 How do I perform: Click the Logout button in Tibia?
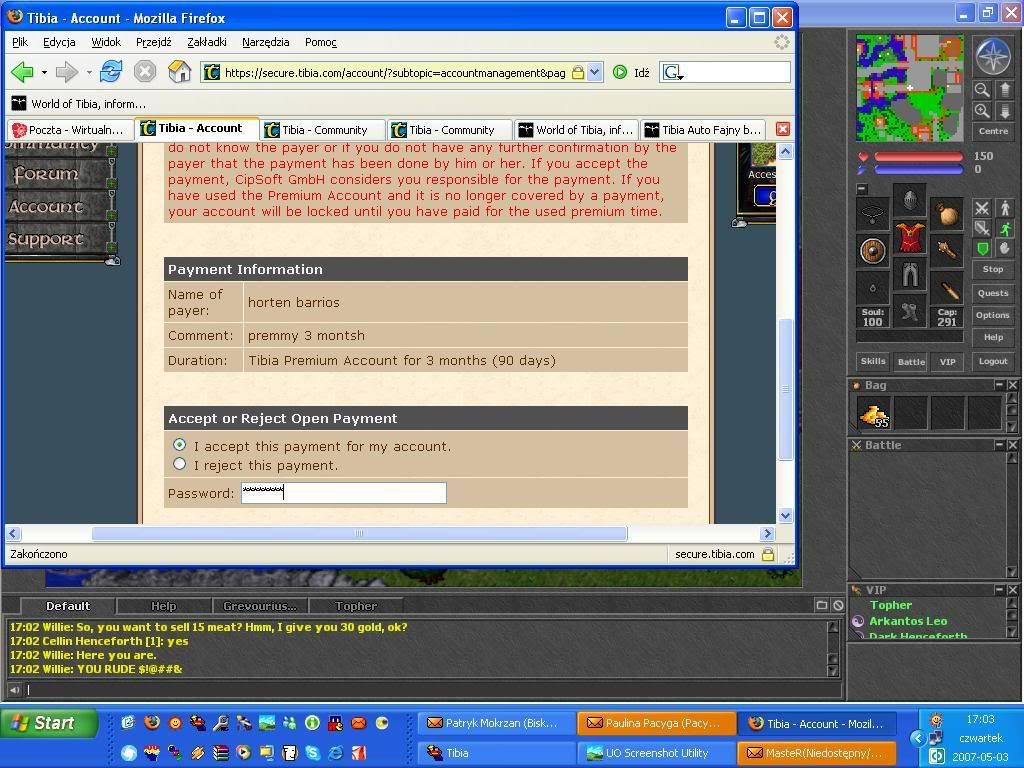click(x=993, y=361)
